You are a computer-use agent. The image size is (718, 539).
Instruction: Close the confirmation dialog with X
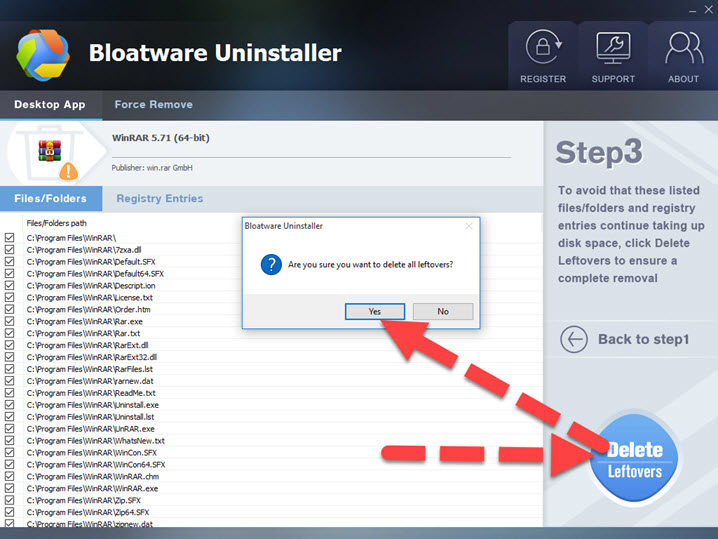pos(468,226)
